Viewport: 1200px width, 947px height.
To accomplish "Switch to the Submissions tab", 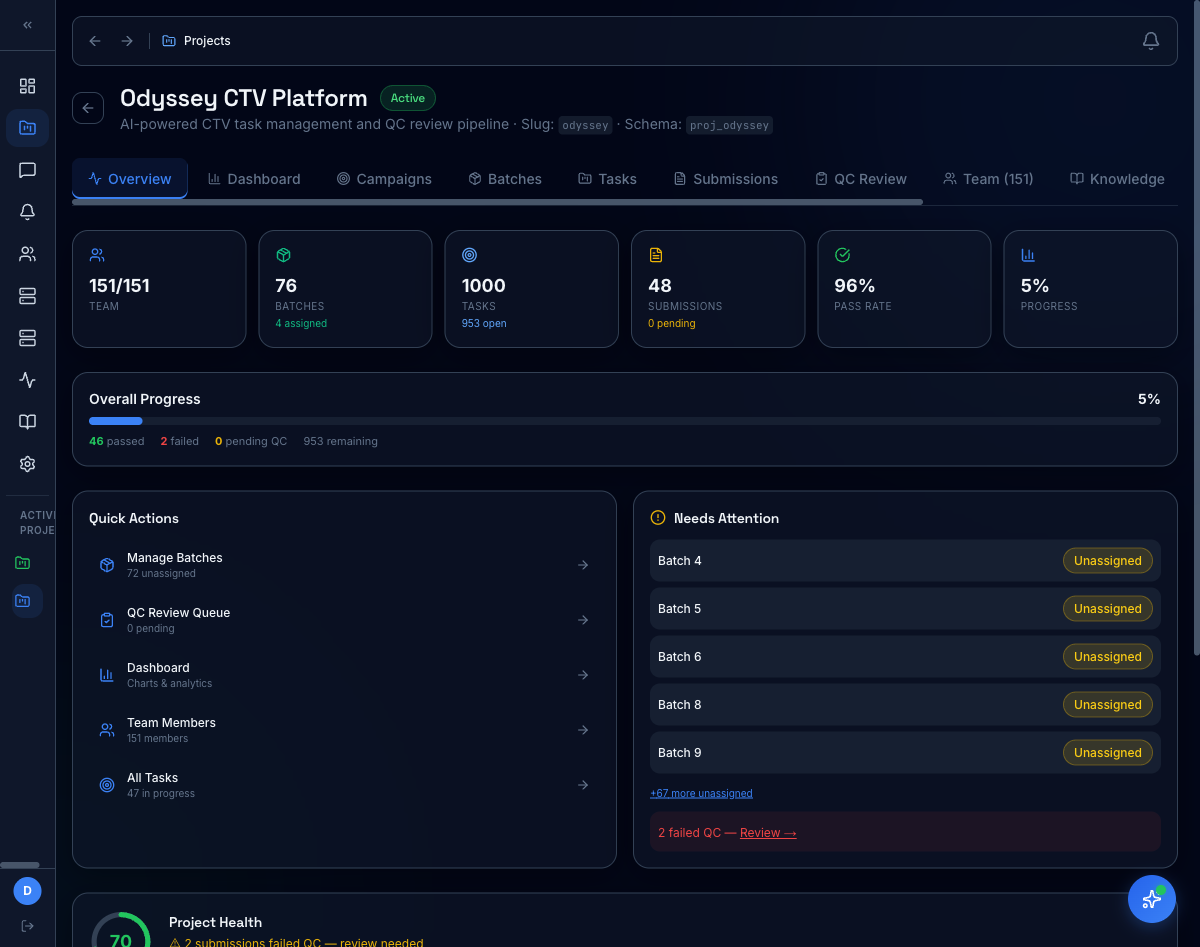I will 726,179.
